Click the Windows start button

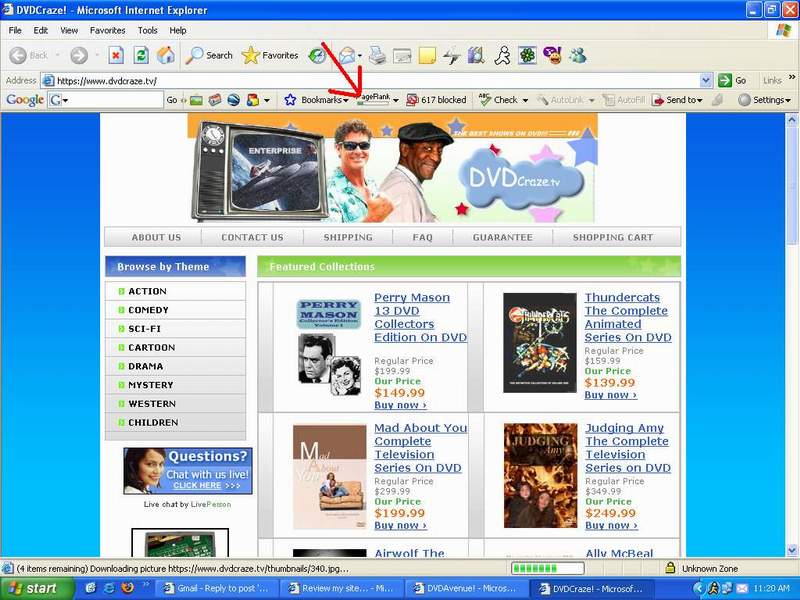pyautogui.click(x=37, y=588)
